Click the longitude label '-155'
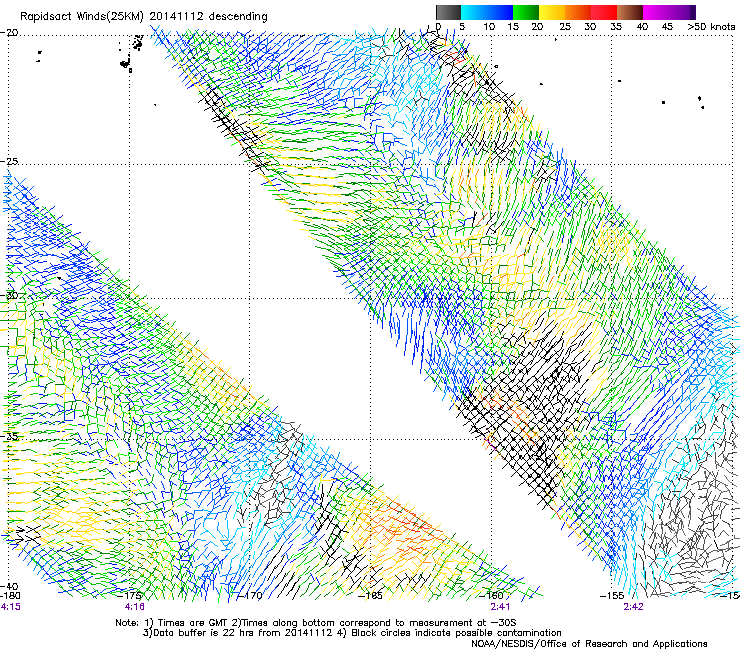 pyautogui.click(x=612, y=596)
